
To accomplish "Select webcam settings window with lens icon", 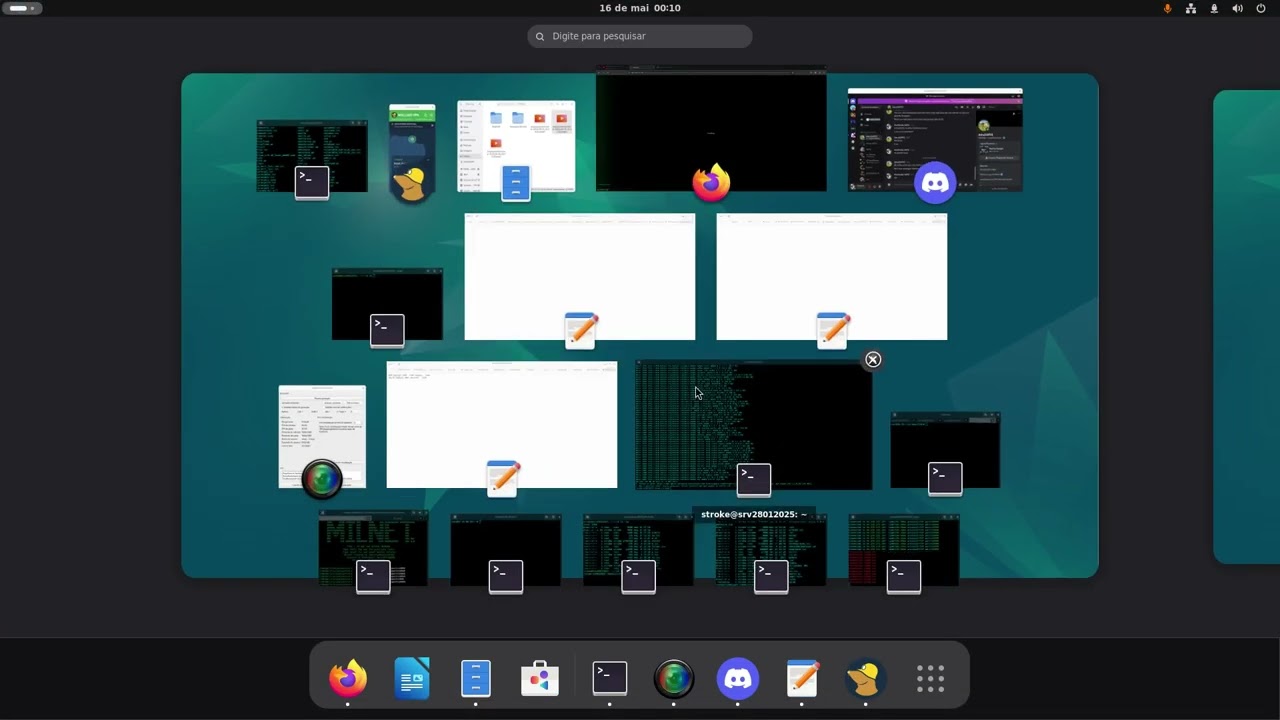I will (x=322, y=437).
